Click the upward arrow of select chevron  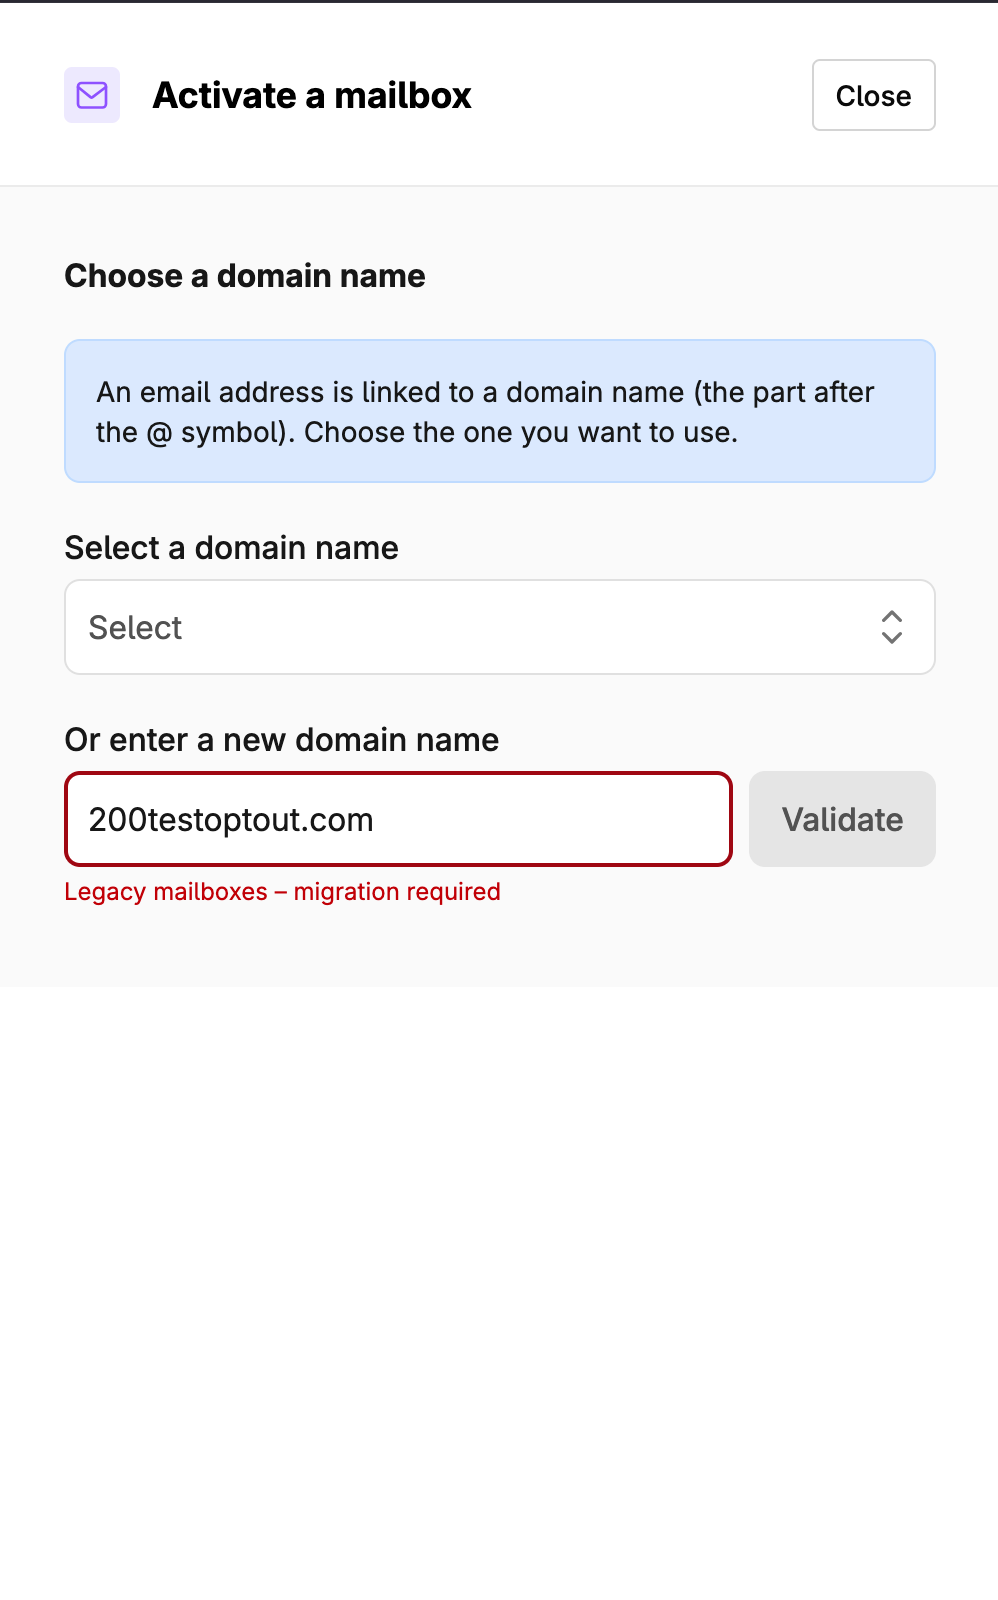892,617
